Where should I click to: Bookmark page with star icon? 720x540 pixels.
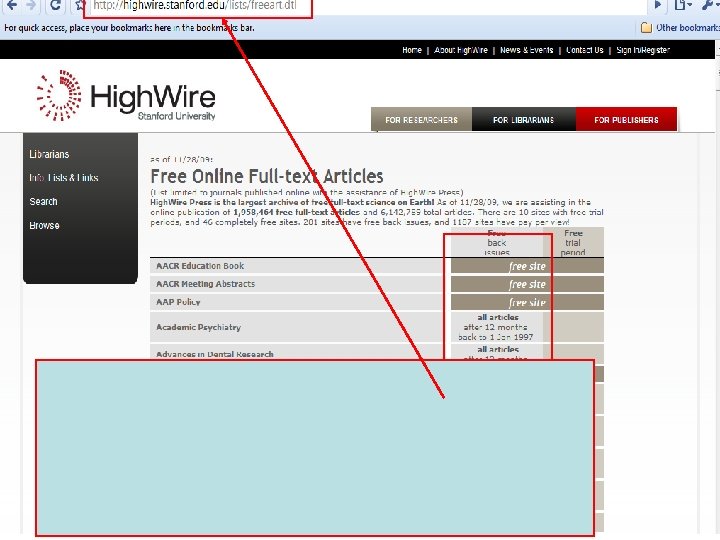80,6
